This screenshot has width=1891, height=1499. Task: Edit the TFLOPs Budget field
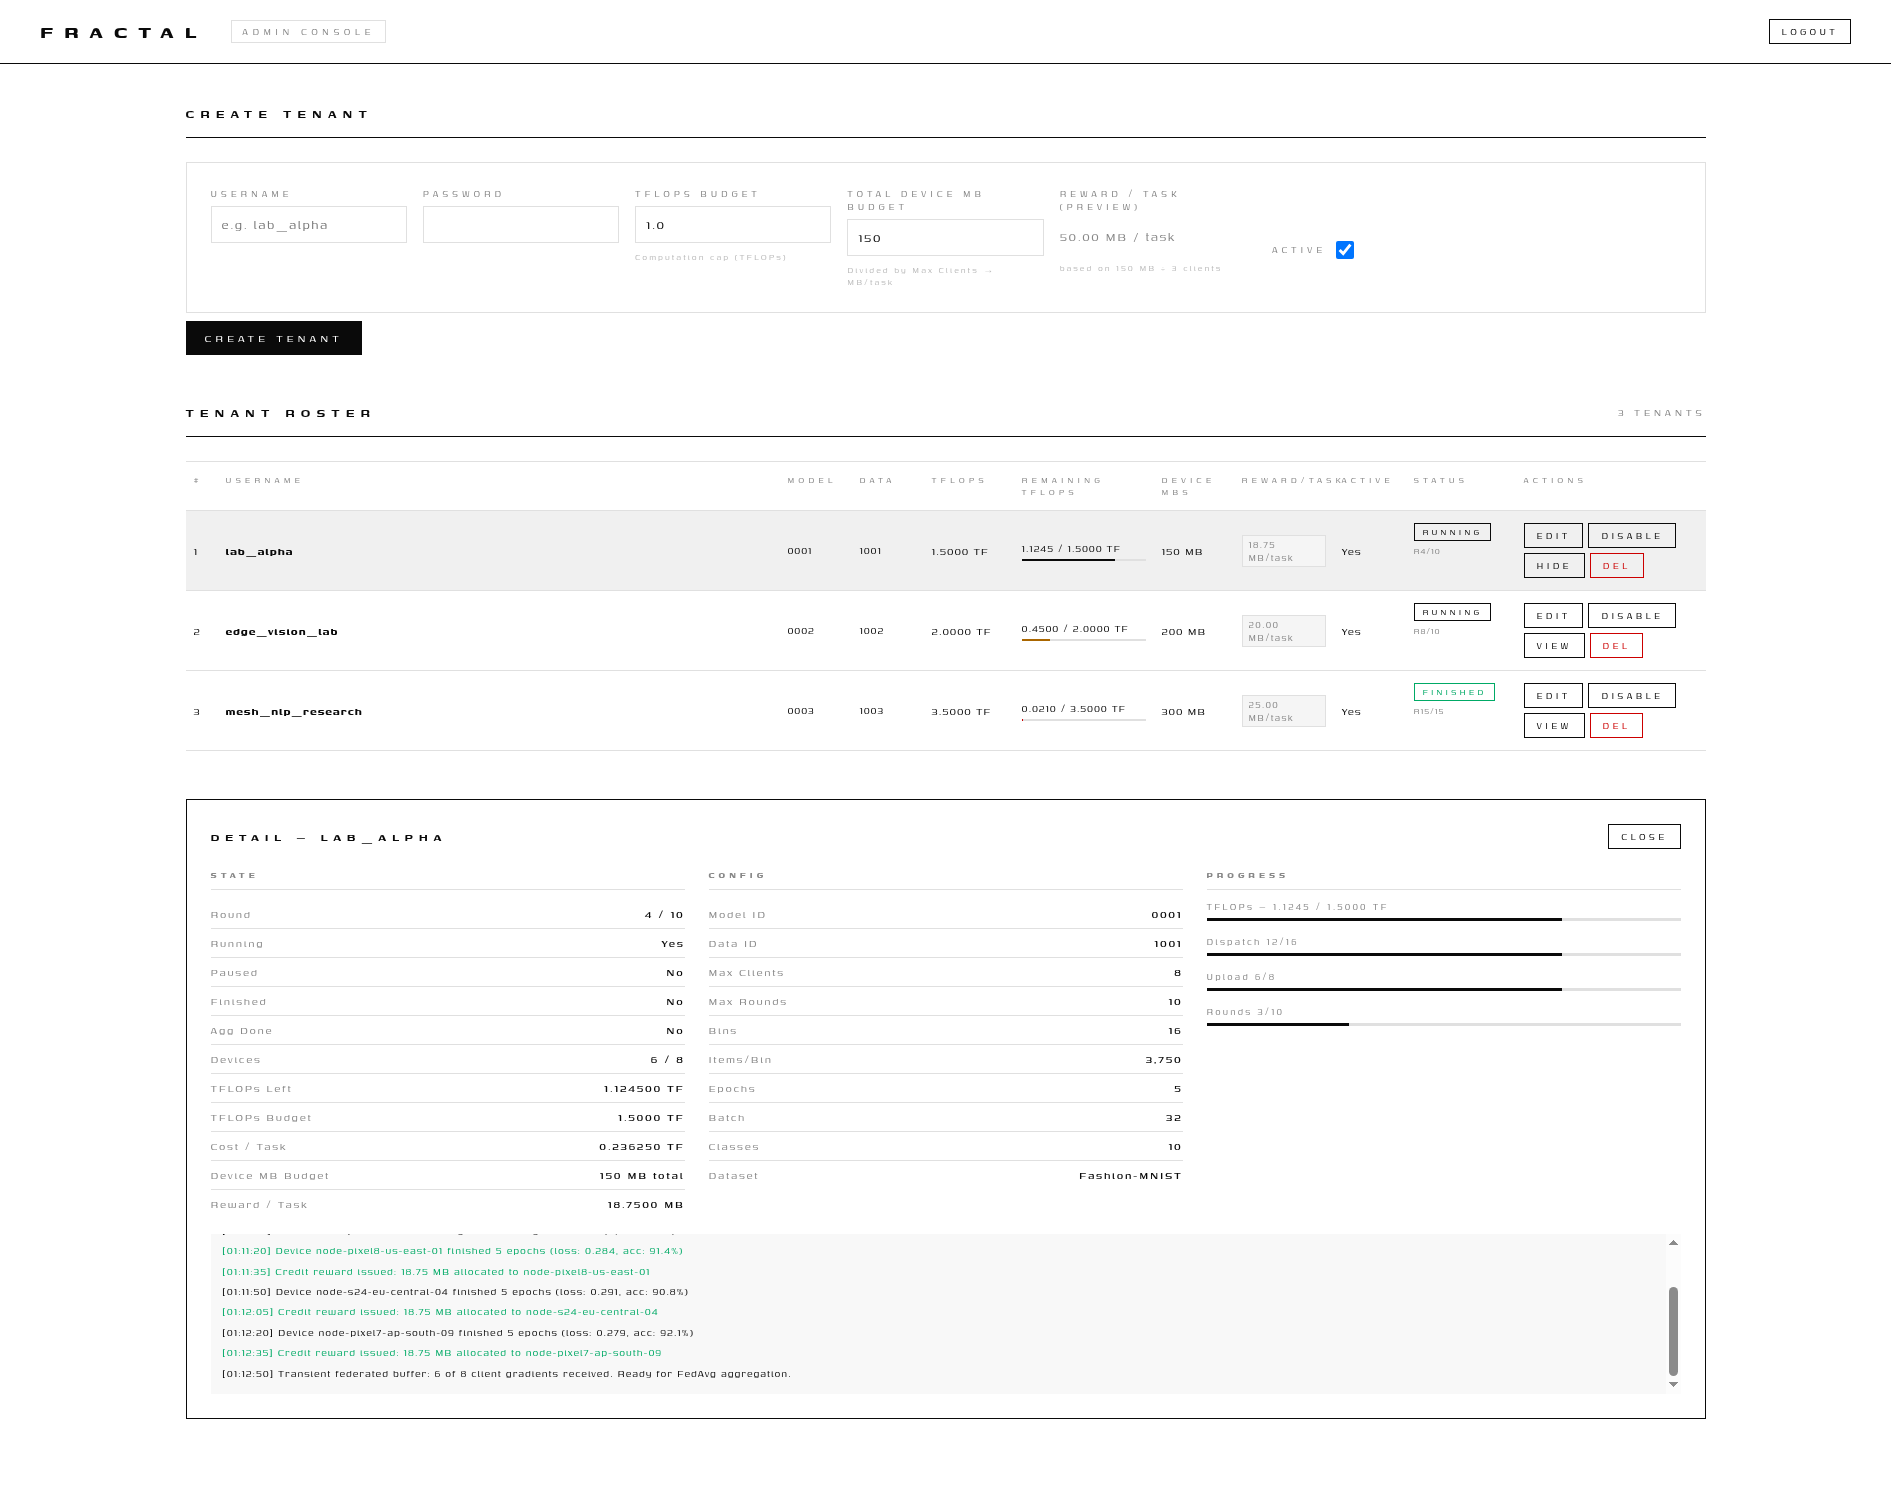tap(733, 225)
